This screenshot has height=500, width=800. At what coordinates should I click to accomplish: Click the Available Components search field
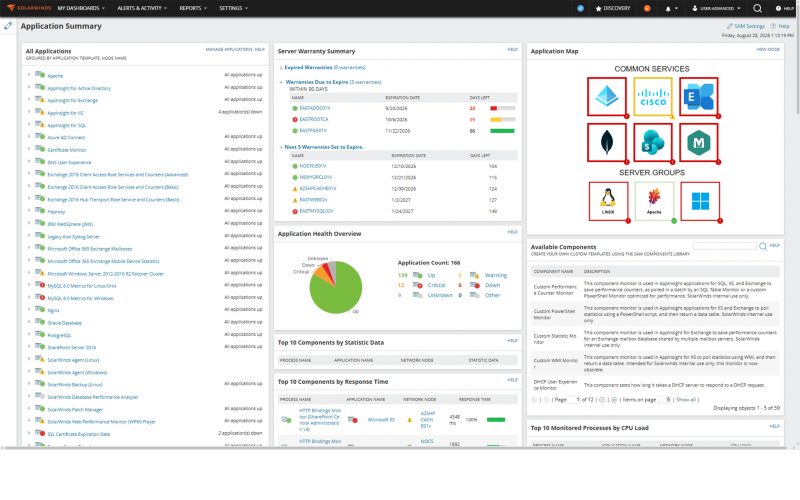tap(724, 246)
